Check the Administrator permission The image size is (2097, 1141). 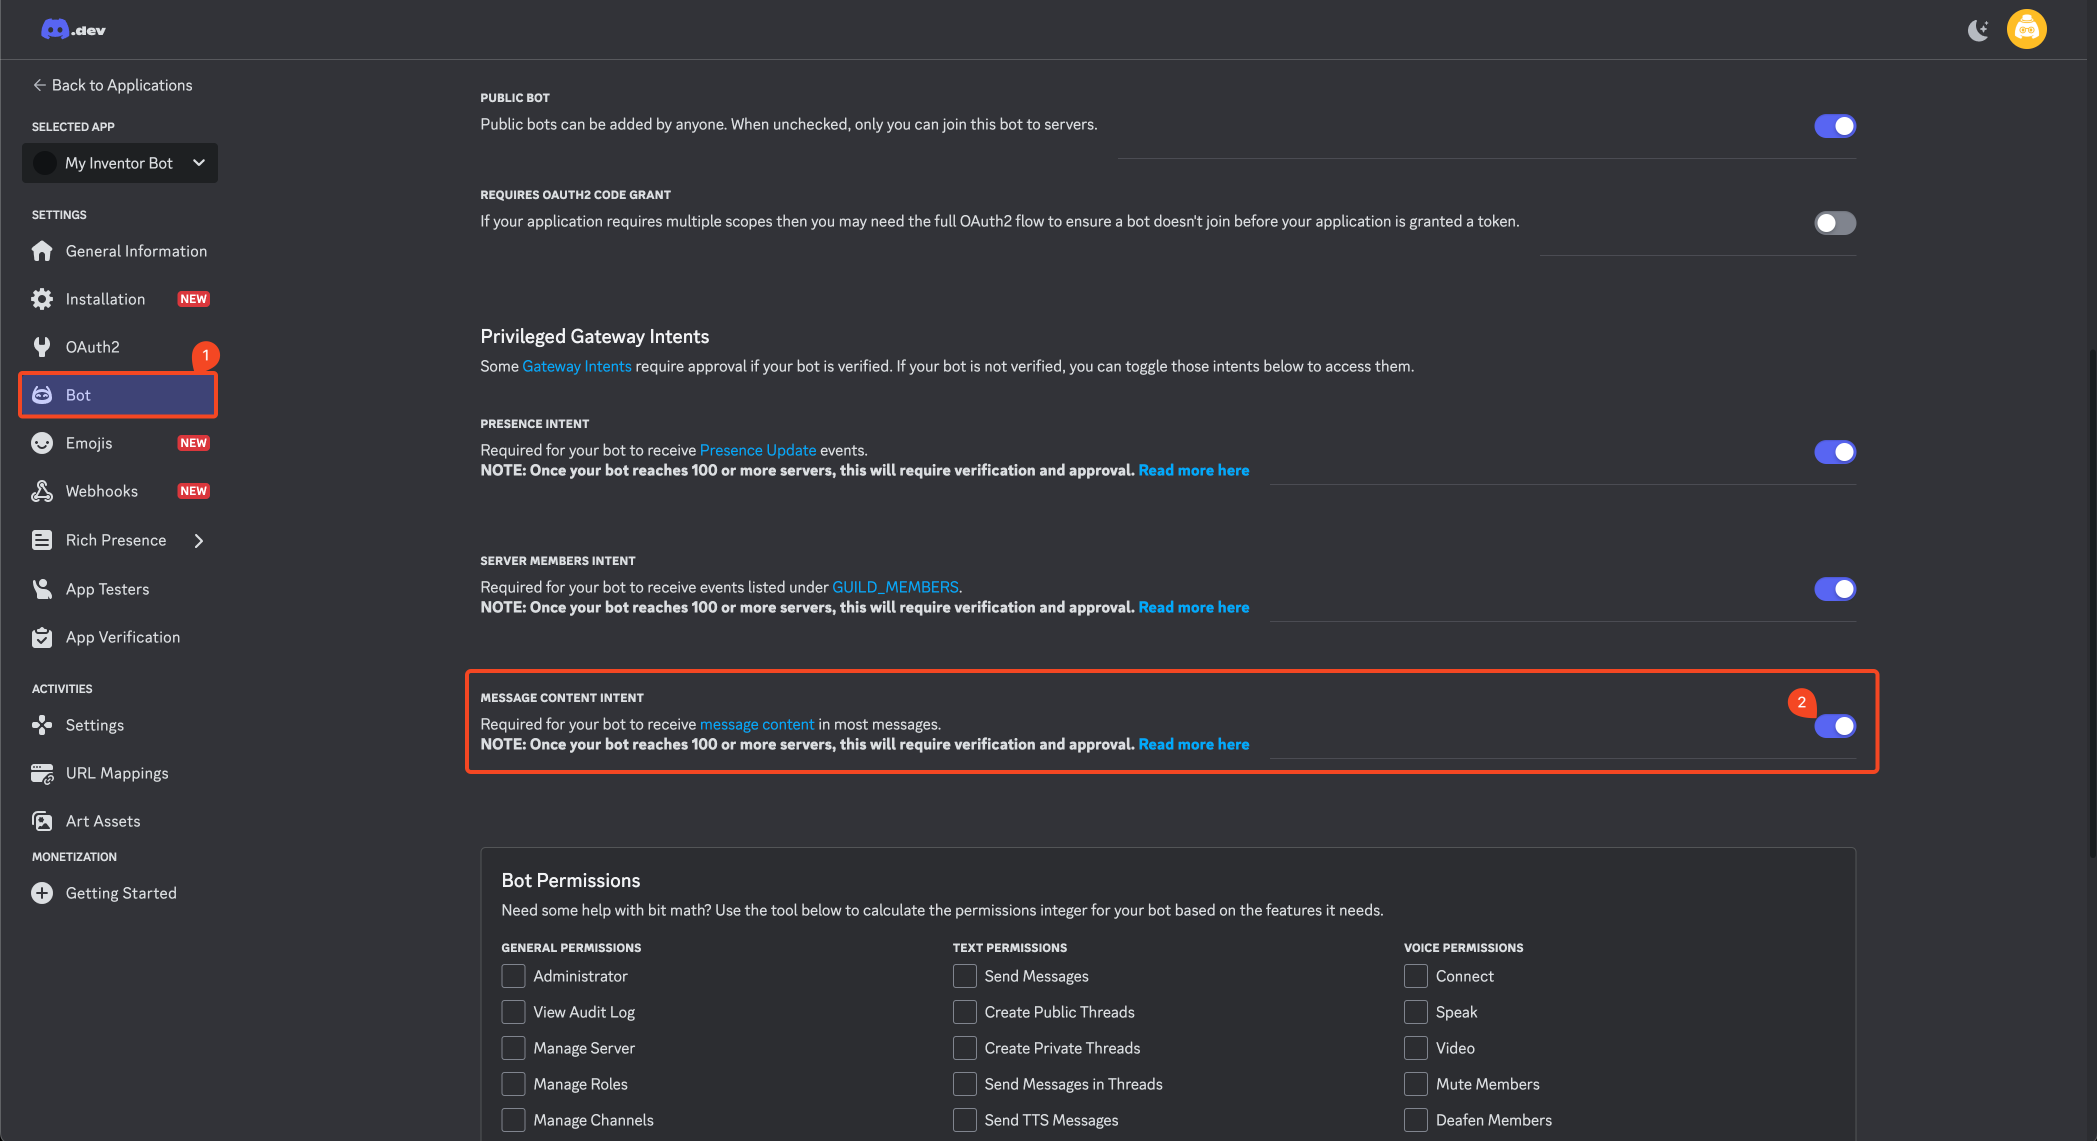513,976
